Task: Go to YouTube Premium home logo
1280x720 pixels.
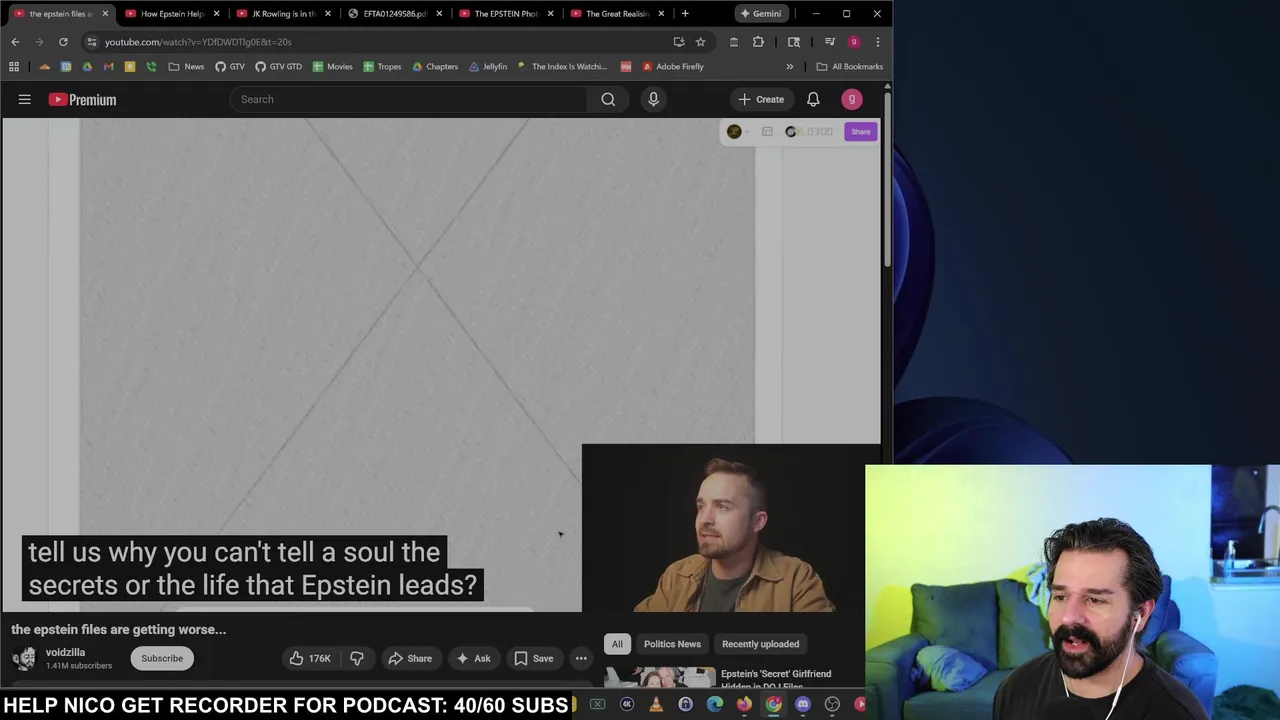Action: point(82,99)
